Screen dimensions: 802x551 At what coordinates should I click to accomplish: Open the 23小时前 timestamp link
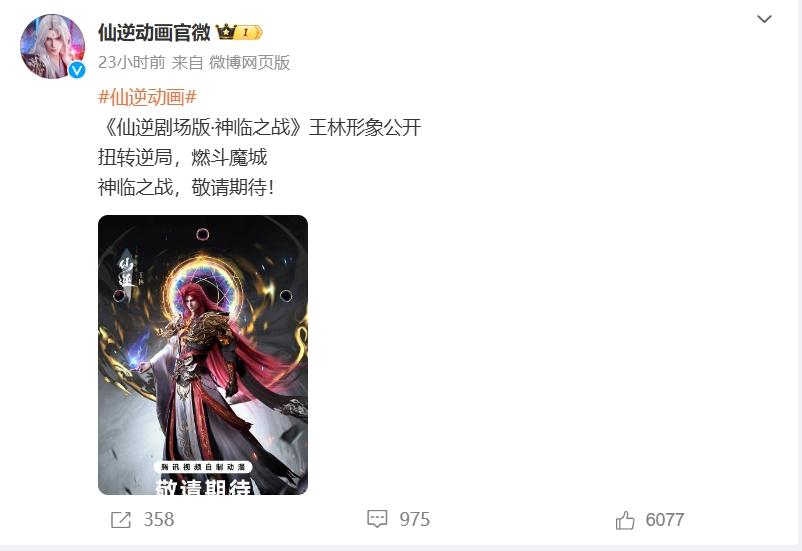131,62
